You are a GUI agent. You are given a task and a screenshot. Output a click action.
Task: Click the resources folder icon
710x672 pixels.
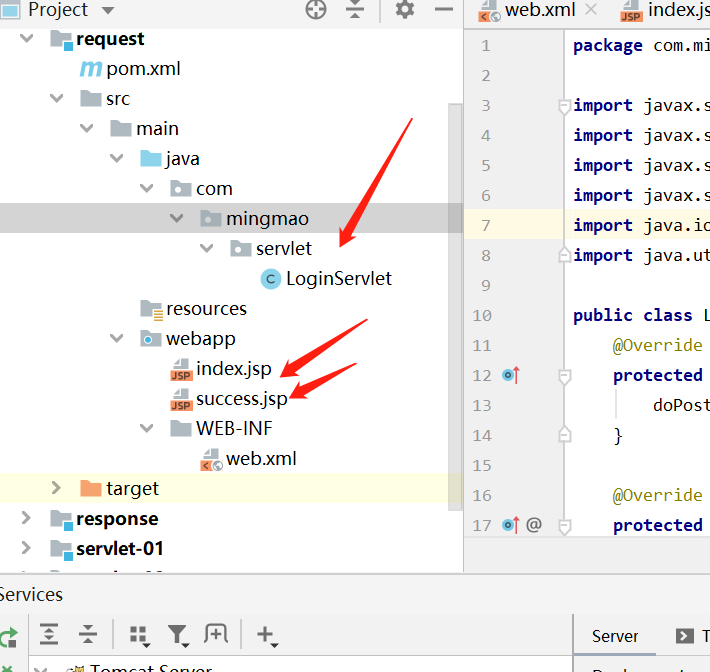(152, 310)
